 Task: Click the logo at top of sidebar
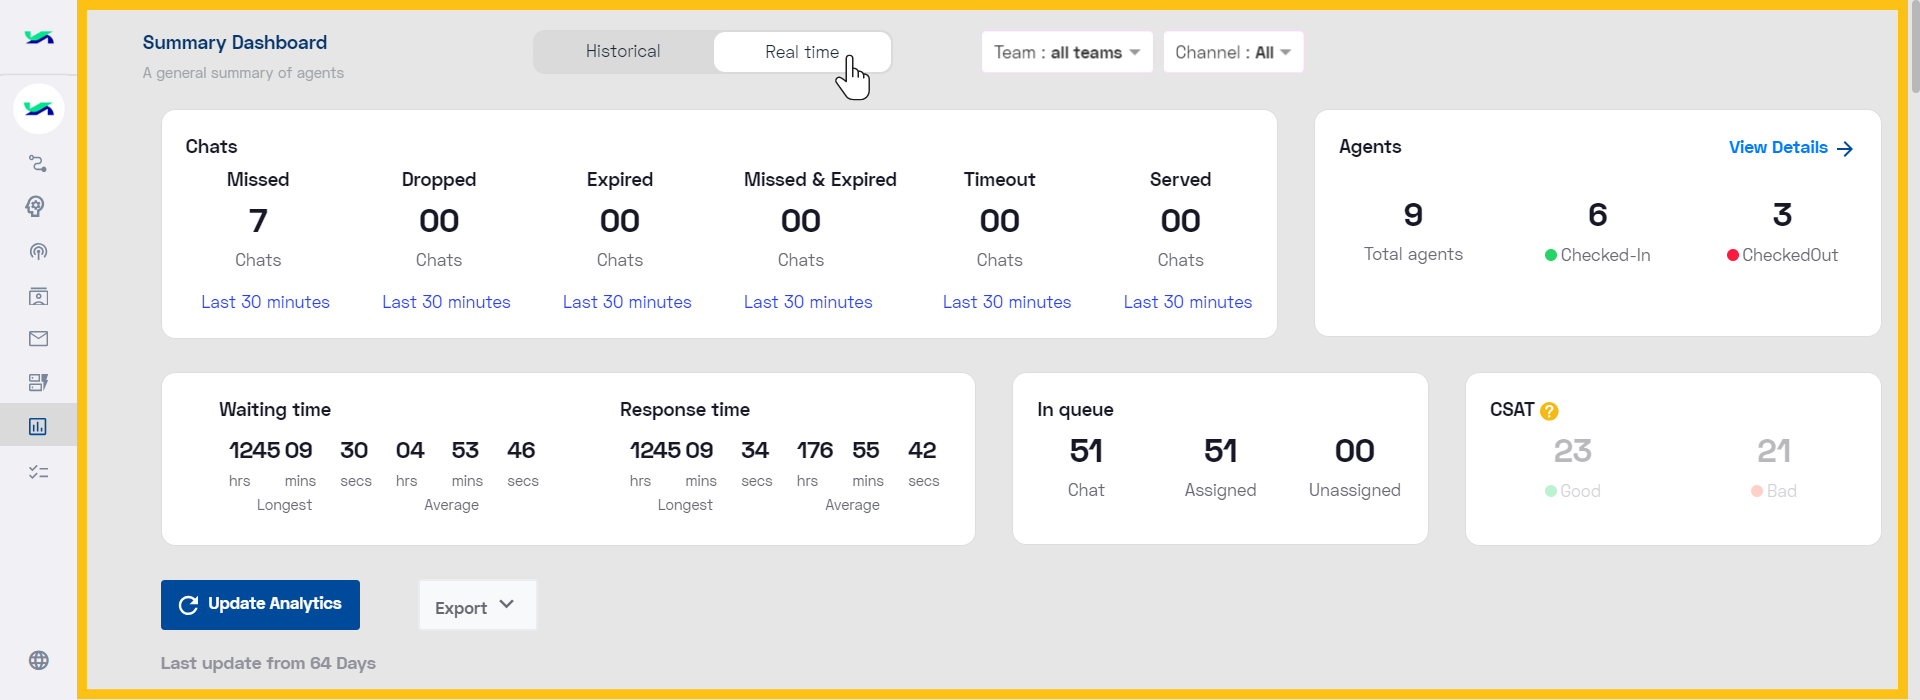pyautogui.click(x=38, y=38)
